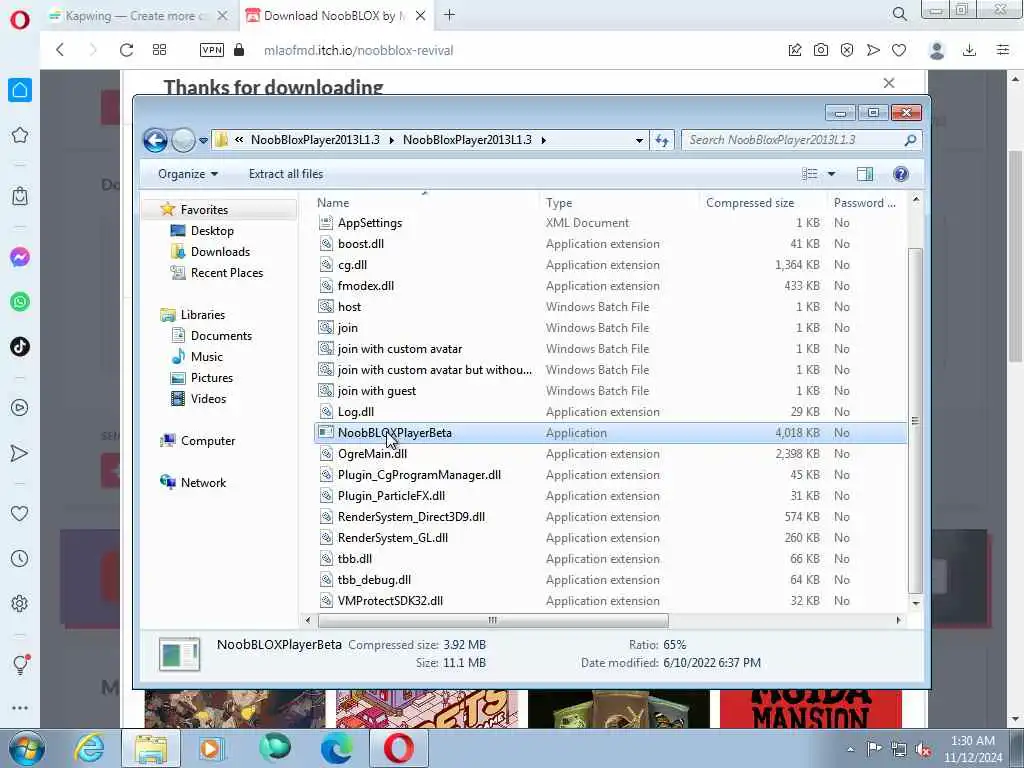The height and width of the screenshot is (768, 1024).
Task: Select VMProtectSDK32.dll file
Action: click(390, 601)
